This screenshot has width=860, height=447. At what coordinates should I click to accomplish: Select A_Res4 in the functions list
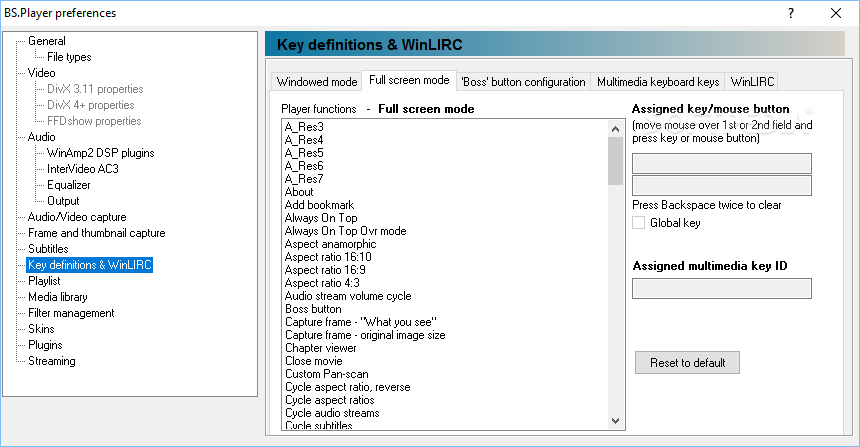click(304, 140)
